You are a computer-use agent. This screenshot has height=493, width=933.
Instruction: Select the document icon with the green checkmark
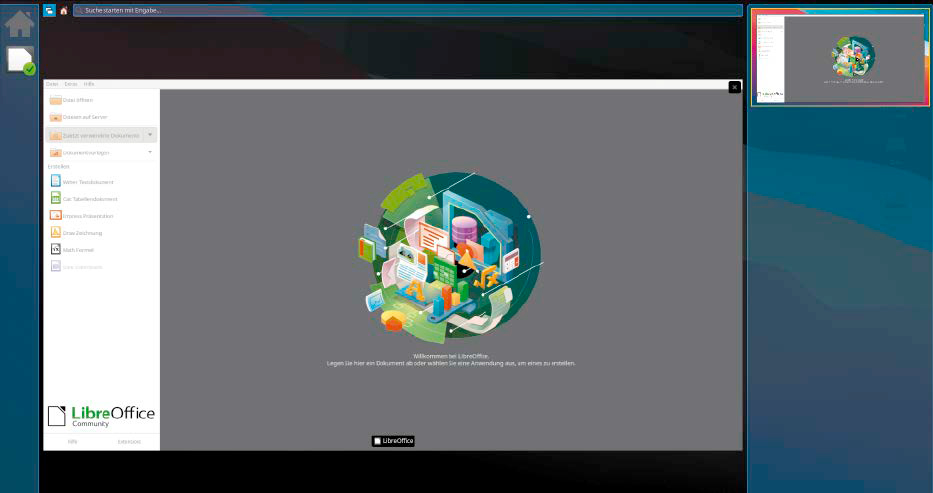click(20, 61)
